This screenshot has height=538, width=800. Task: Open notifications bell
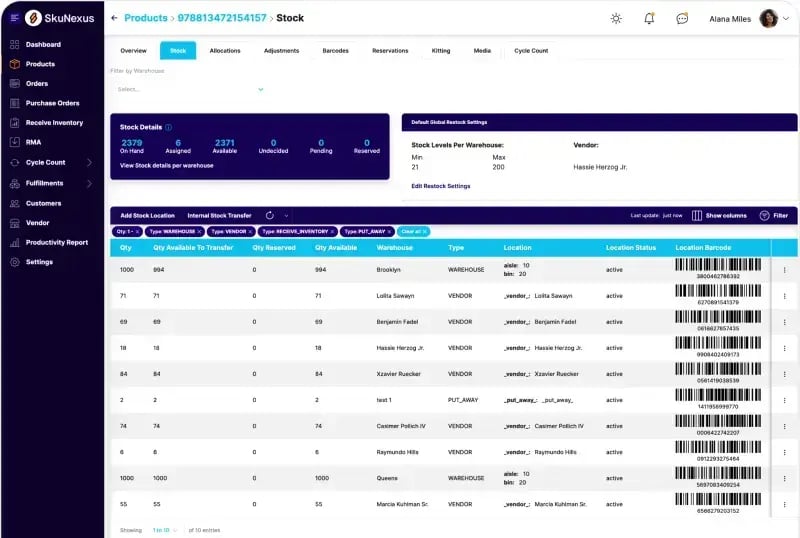point(649,18)
